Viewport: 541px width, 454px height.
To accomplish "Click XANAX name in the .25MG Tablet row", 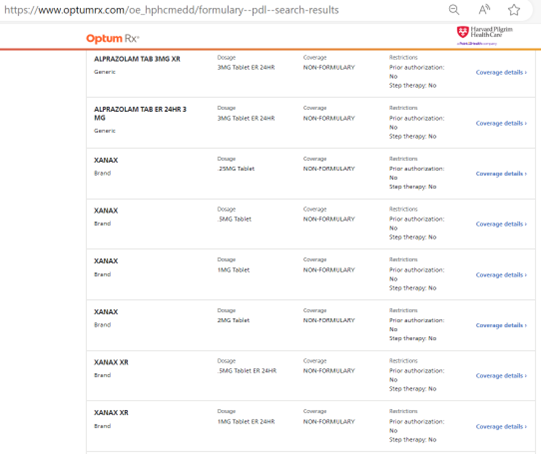I will [x=106, y=160].
